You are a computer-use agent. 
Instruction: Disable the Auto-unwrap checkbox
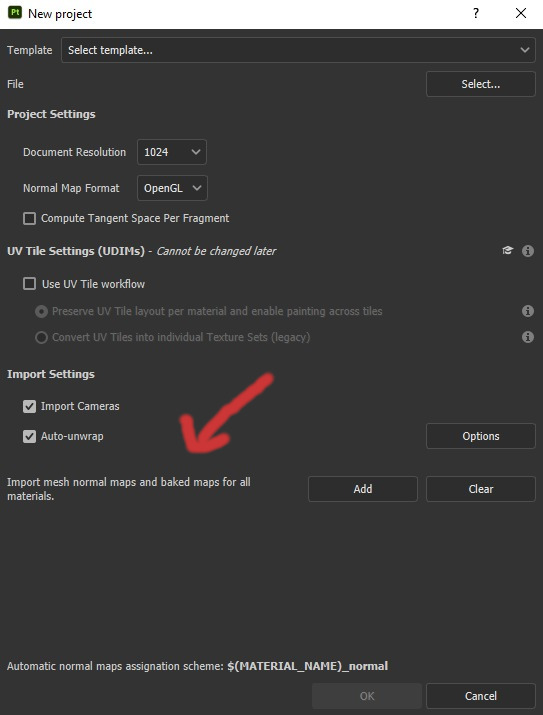coord(30,436)
